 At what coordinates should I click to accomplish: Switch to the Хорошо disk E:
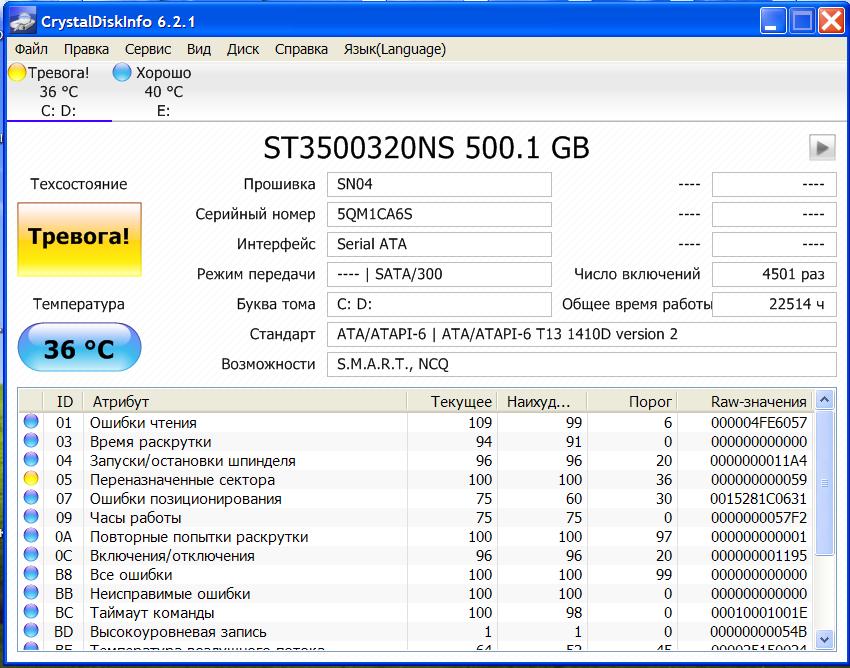coord(152,91)
